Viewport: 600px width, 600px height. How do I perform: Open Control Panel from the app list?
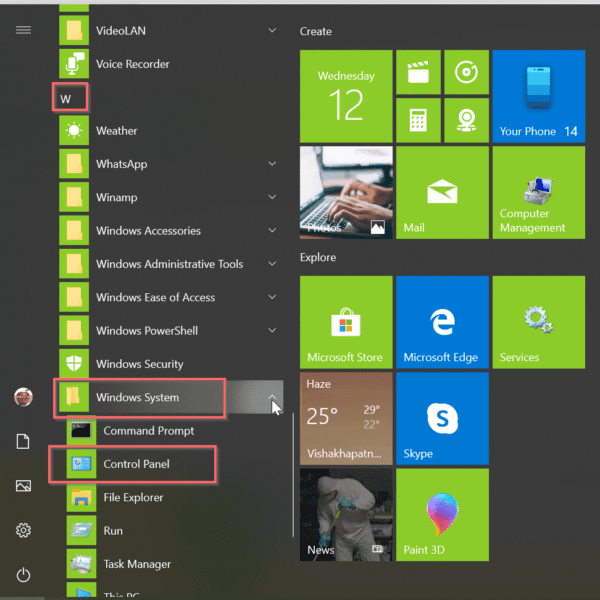(x=137, y=464)
